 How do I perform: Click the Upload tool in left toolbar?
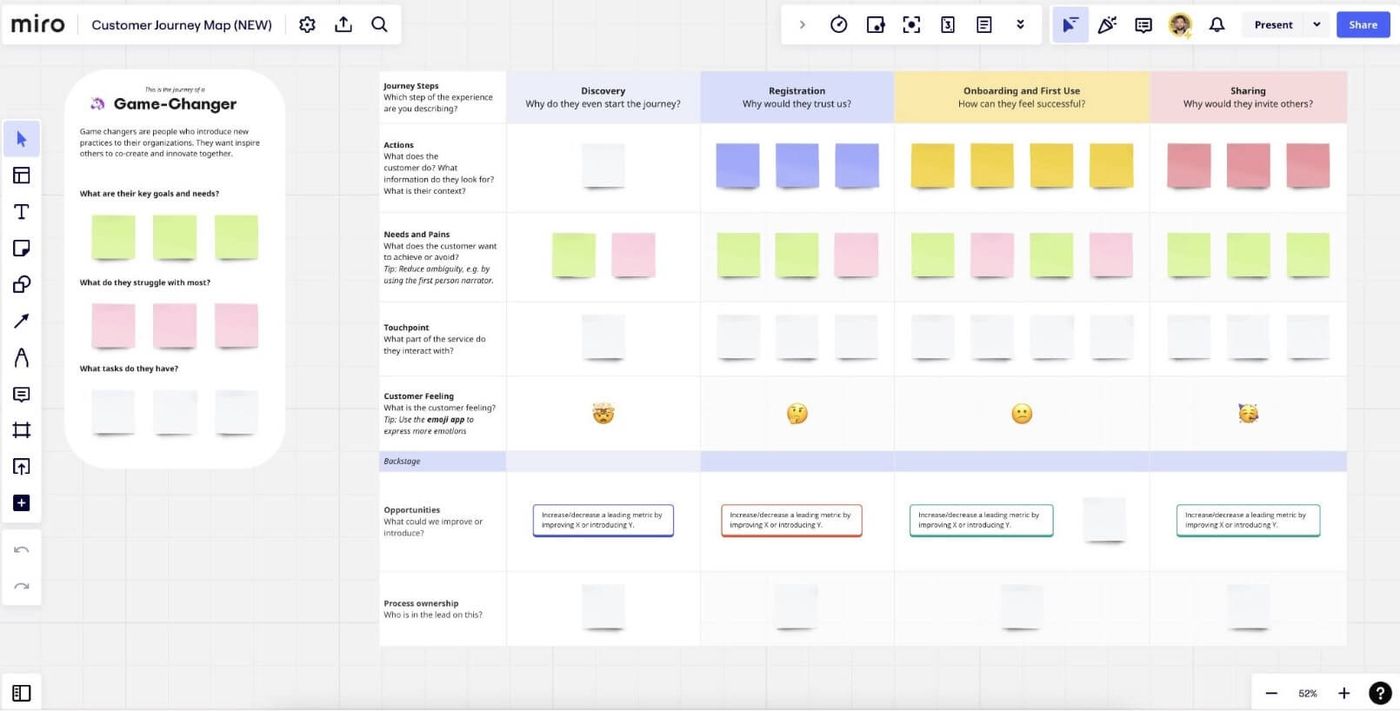click(x=21, y=467)
